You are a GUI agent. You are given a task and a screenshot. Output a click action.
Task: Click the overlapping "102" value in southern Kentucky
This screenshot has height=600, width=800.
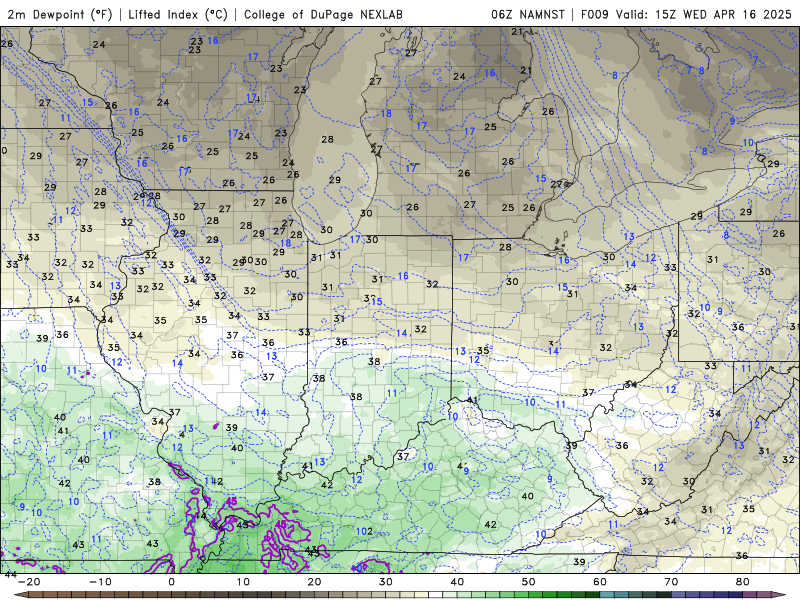[364, 532]
